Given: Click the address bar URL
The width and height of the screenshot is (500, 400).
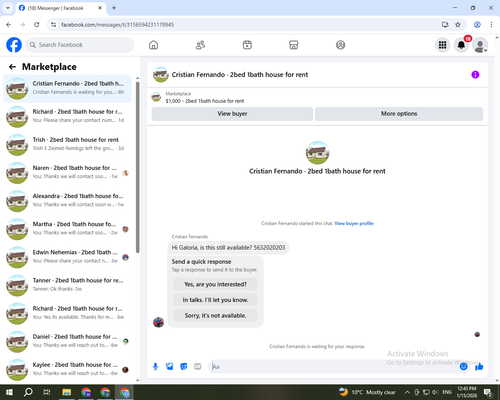Looking at the screenshot, I should coord(117,25).
